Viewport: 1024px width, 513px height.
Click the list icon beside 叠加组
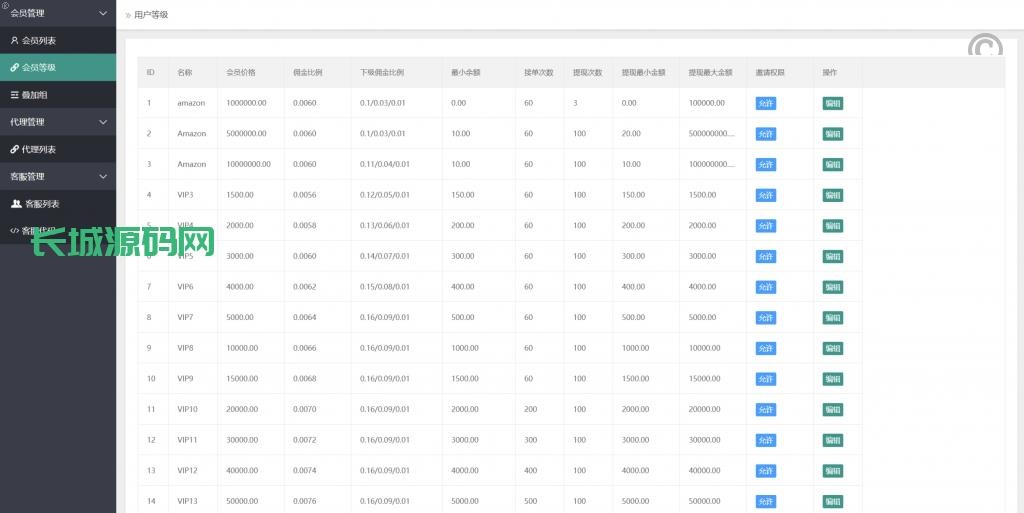14,95
